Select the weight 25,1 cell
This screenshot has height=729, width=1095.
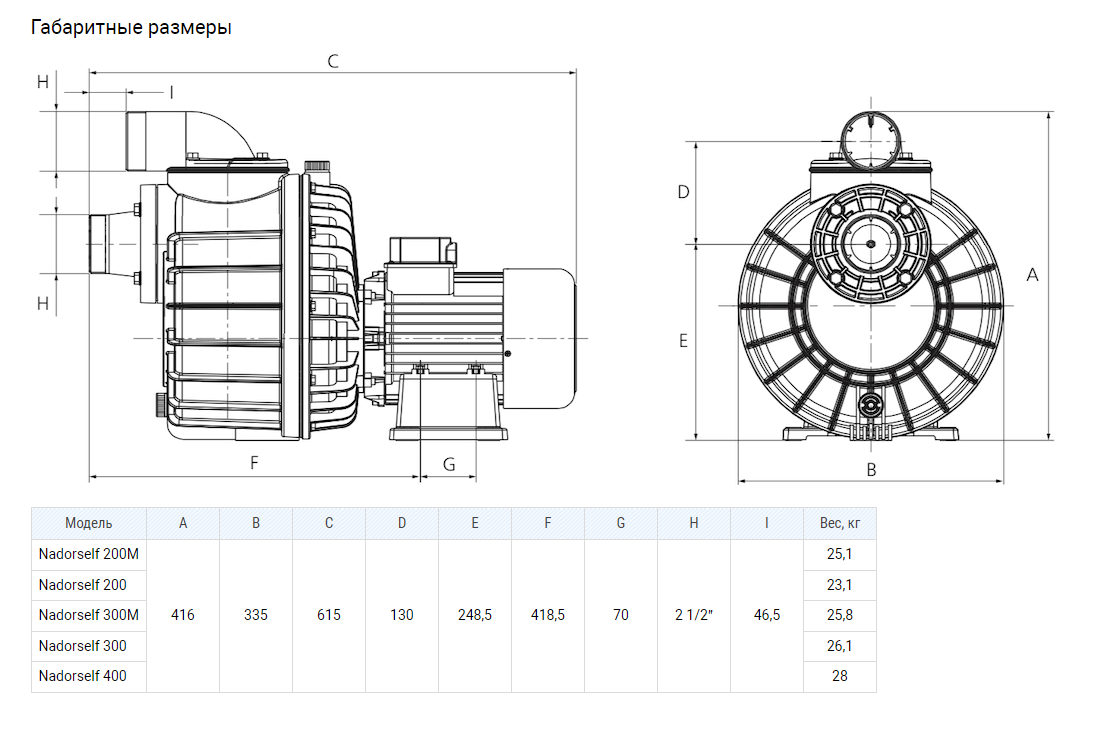click(x=839, y=554)
